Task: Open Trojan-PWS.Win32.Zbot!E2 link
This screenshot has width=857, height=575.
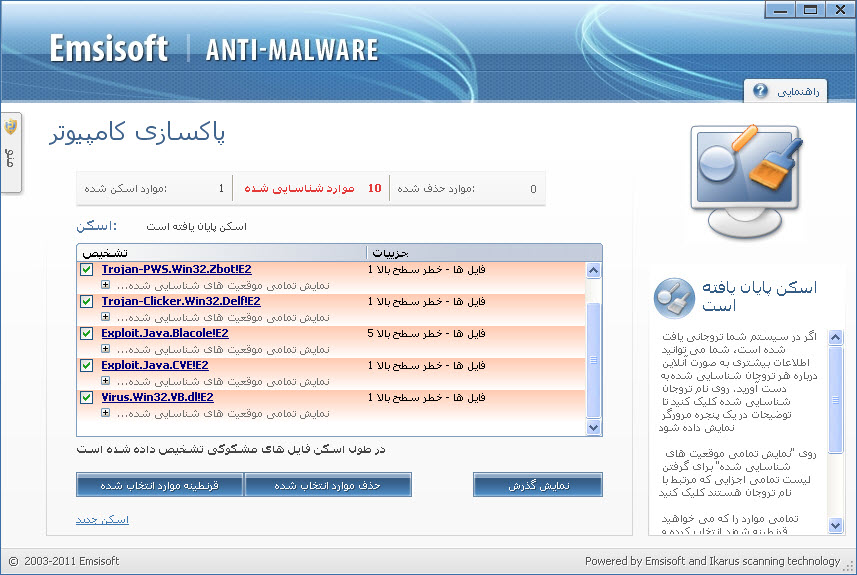Action: pyautogui.click(x=177, y=269)
